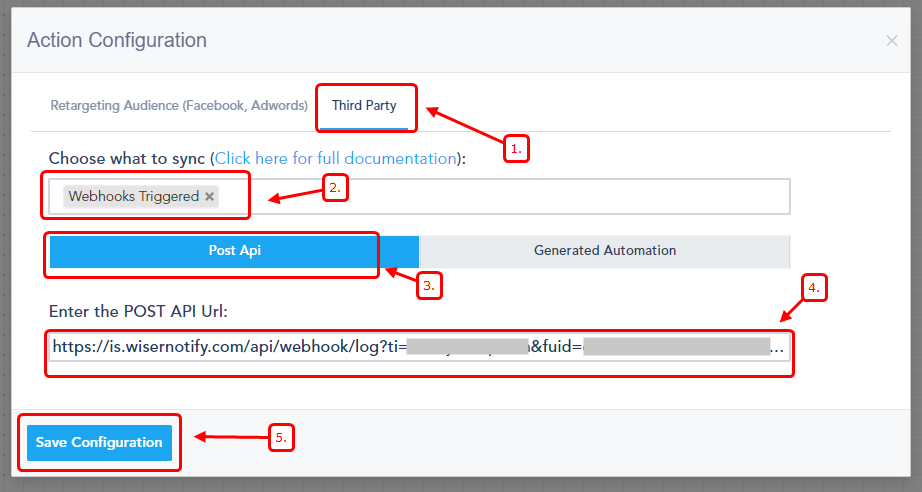The image size is (922, 492).
Task: Switch to the Third Party tab
Action: 364,105
